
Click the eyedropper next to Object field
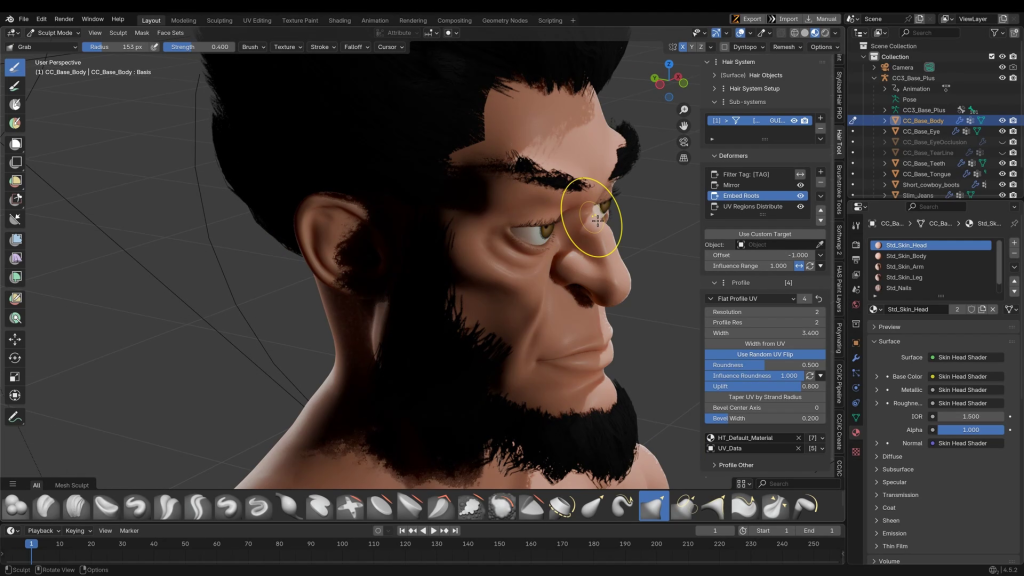coord(820,244)
